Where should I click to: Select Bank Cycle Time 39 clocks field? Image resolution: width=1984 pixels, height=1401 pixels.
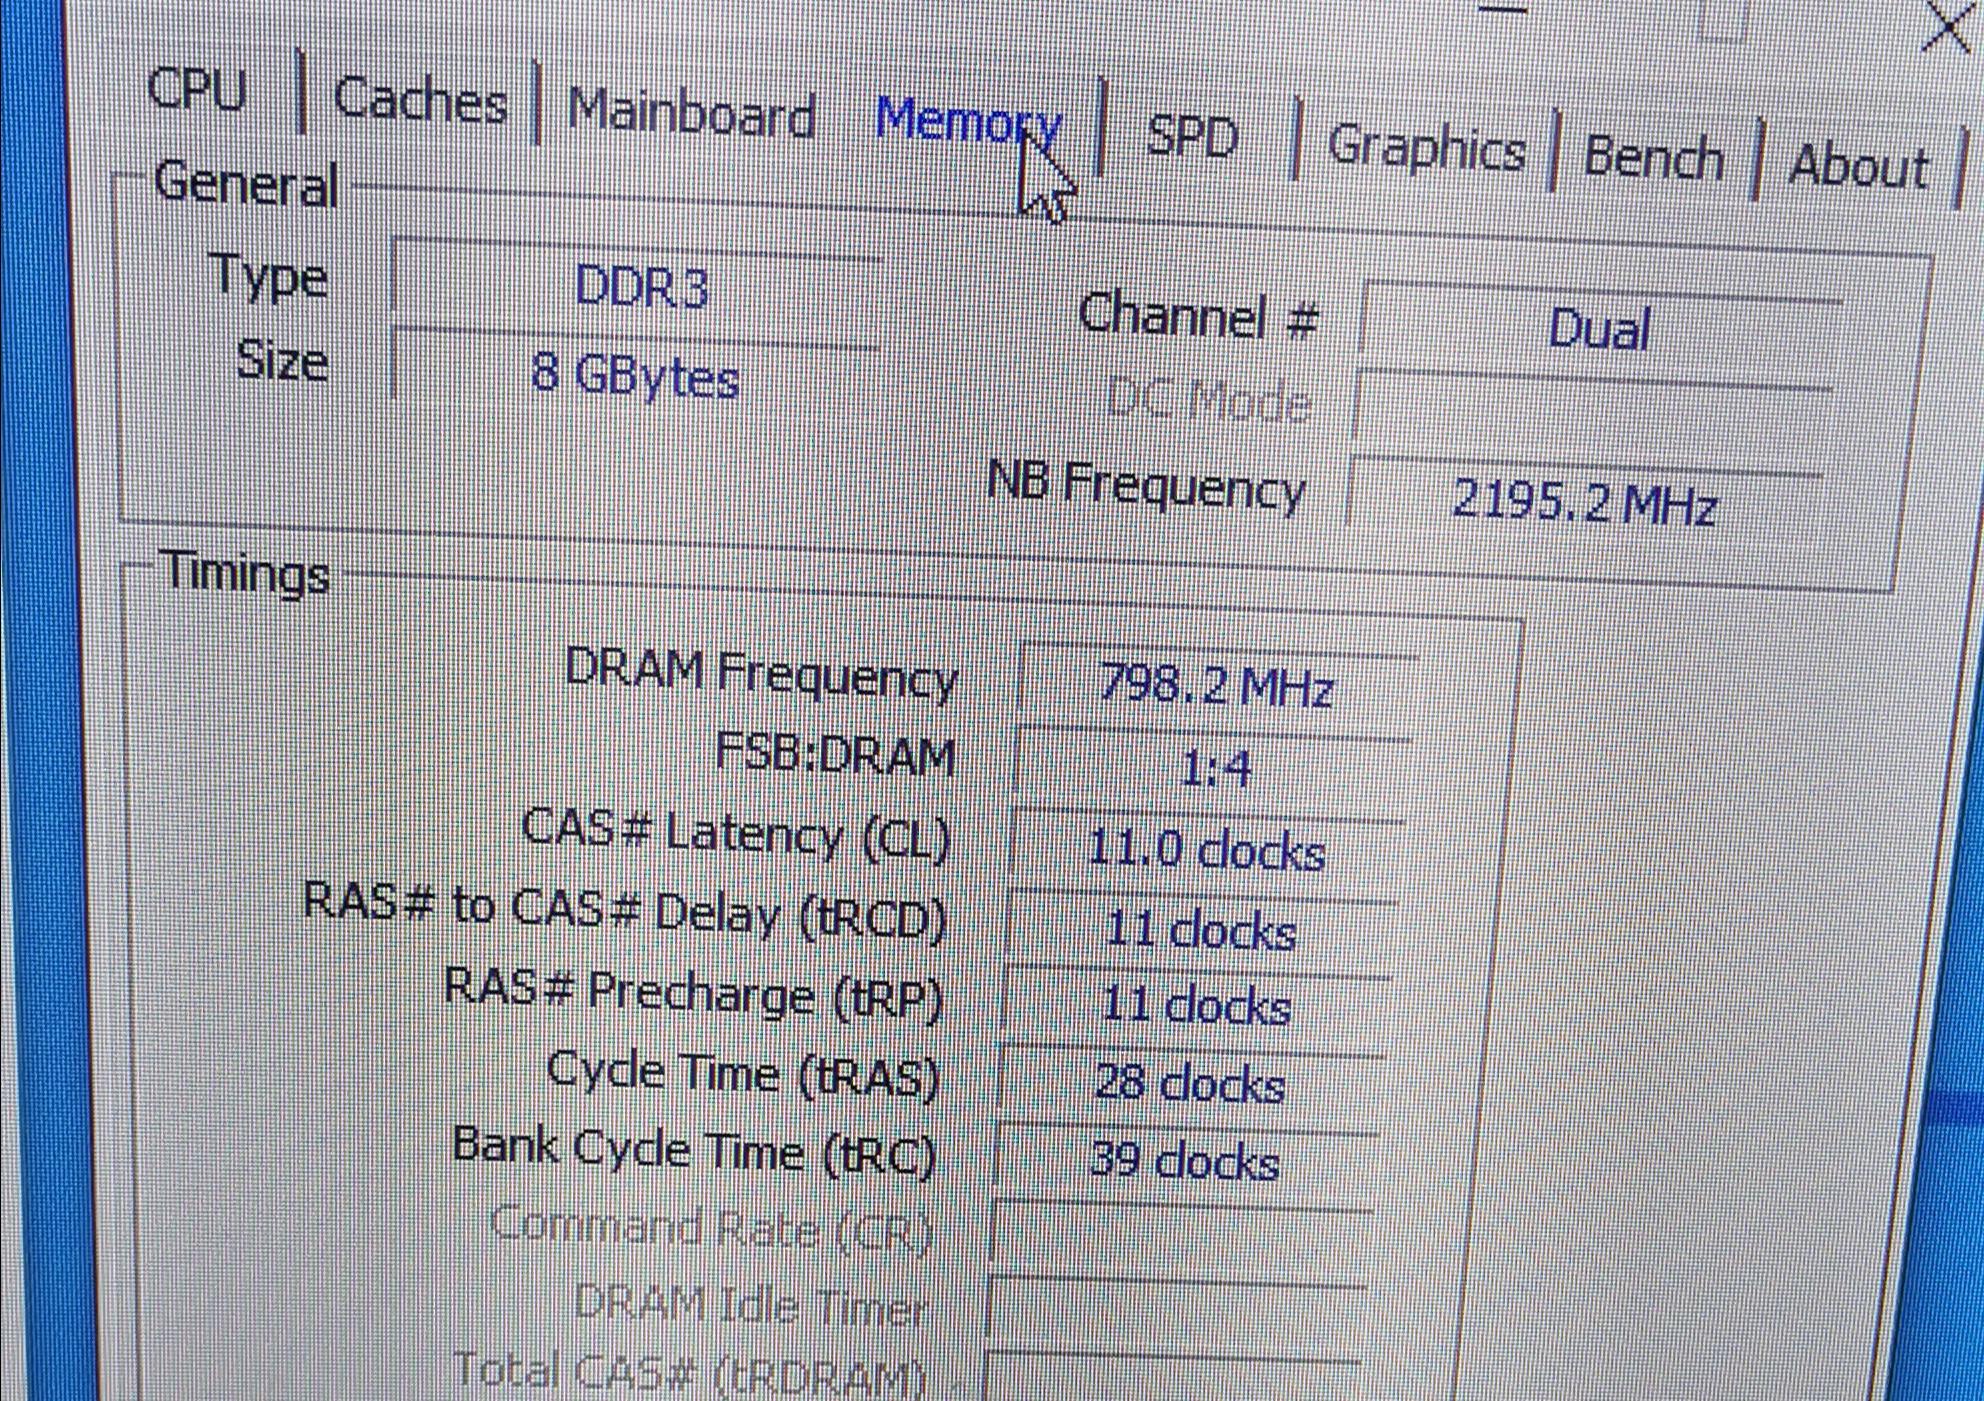[1184, 1161]
